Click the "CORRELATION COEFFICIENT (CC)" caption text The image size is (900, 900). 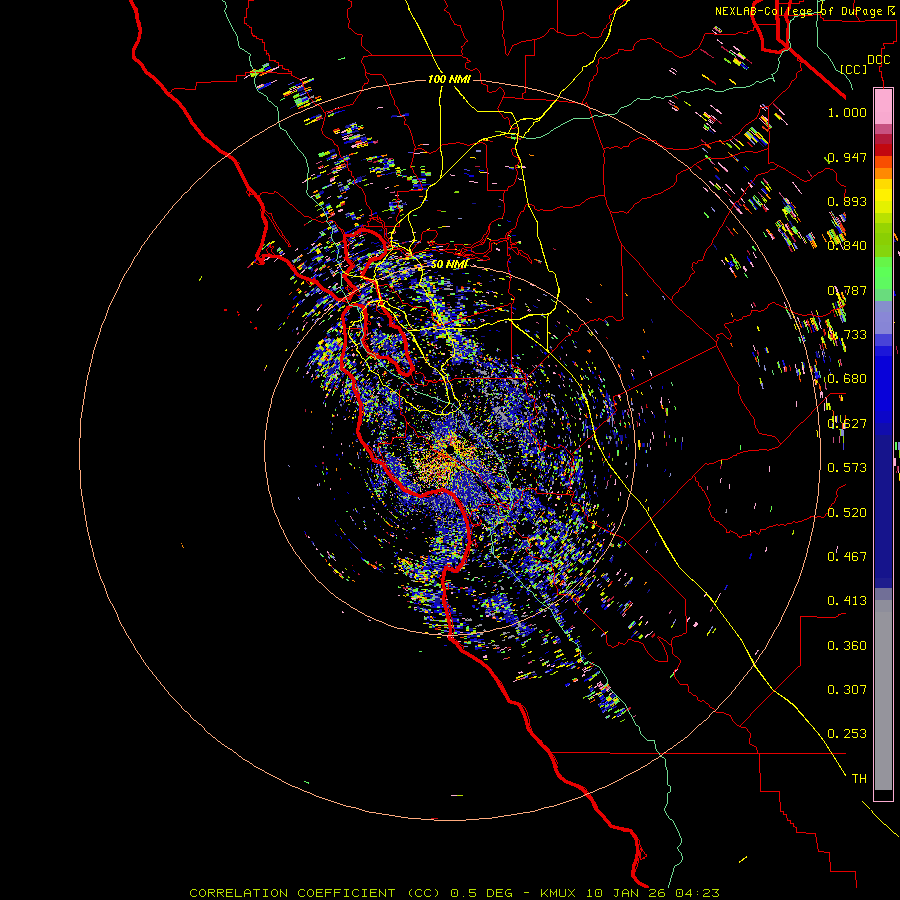(x=315, y=893)
